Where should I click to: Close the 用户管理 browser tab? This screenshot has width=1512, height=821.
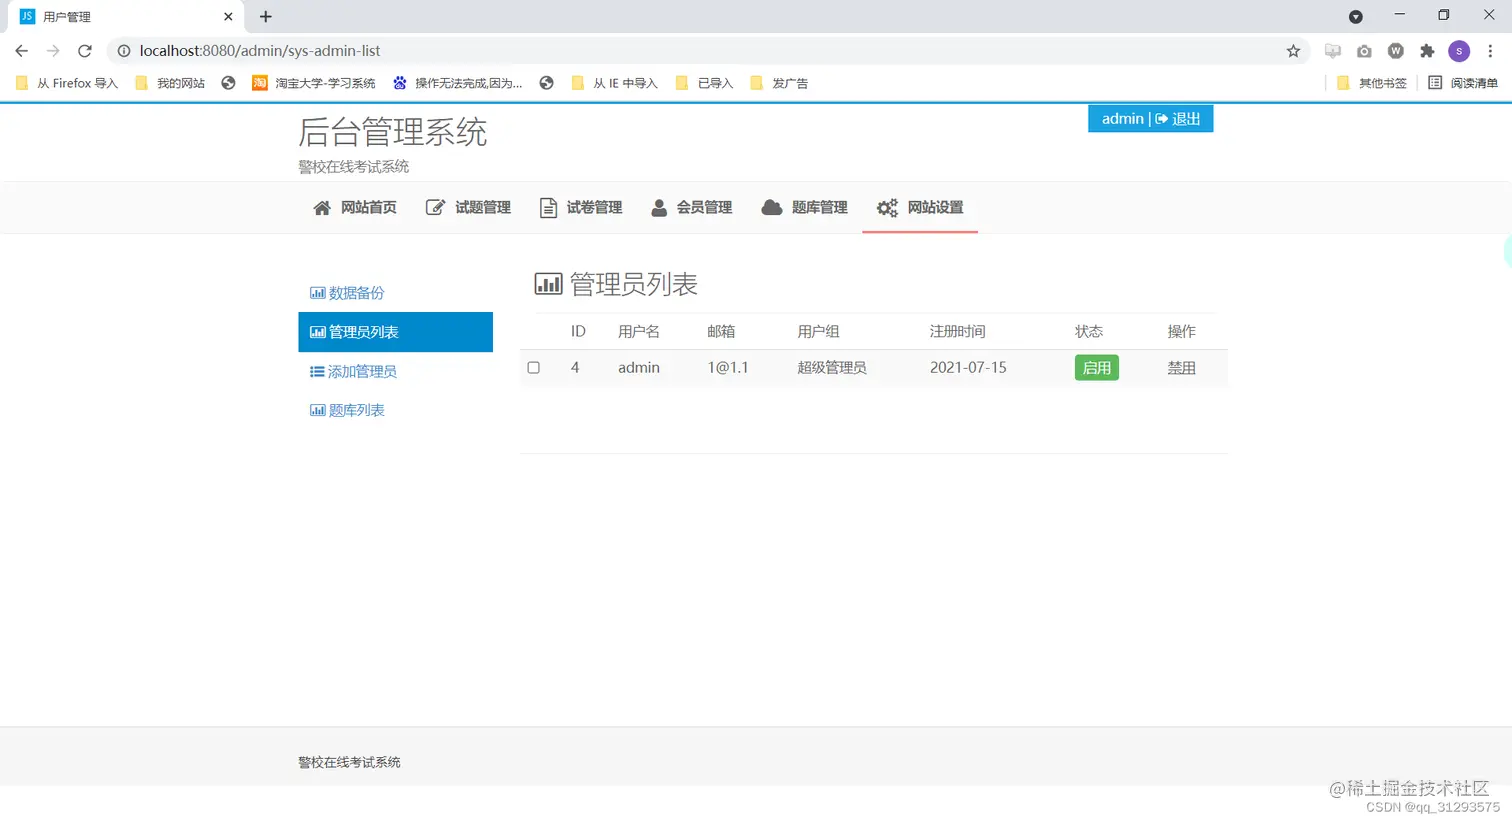tap(228, 16)
